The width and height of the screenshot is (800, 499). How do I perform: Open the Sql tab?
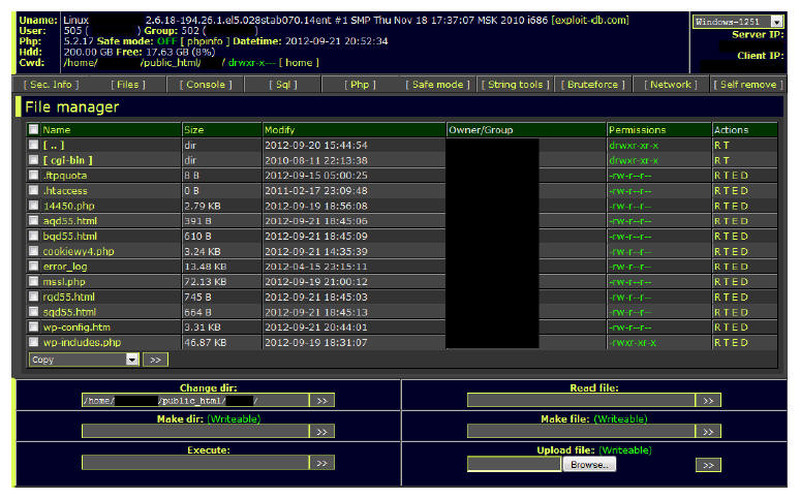point(283,85)
